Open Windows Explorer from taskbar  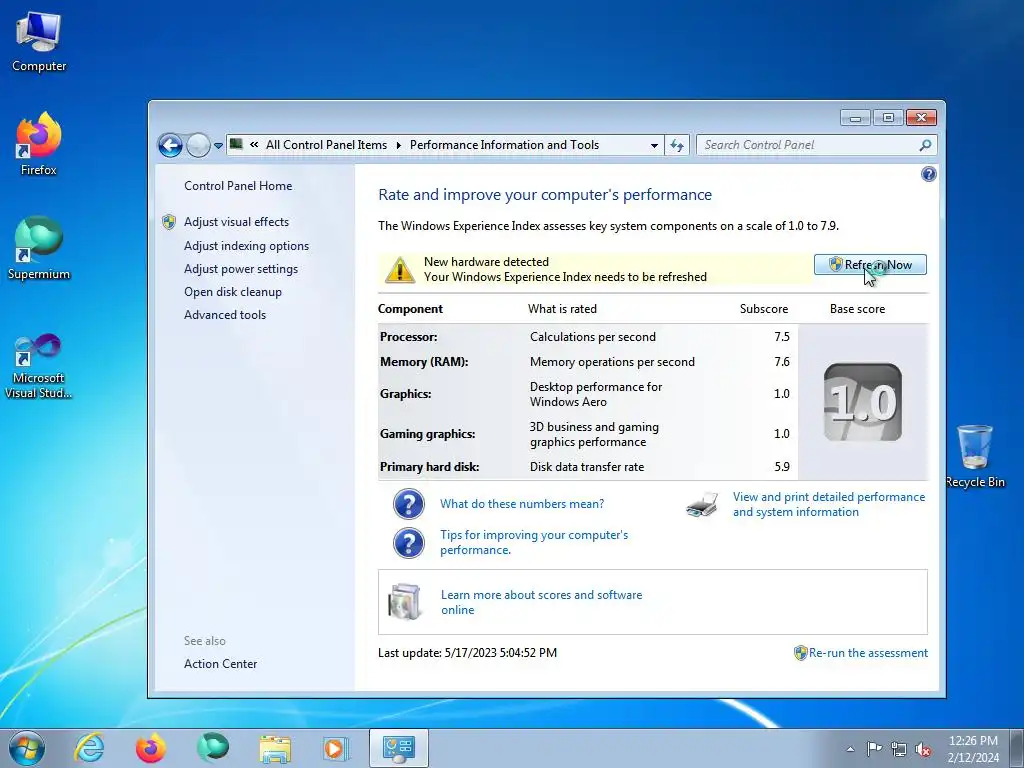pyautogui.click(x=275, y=748)
